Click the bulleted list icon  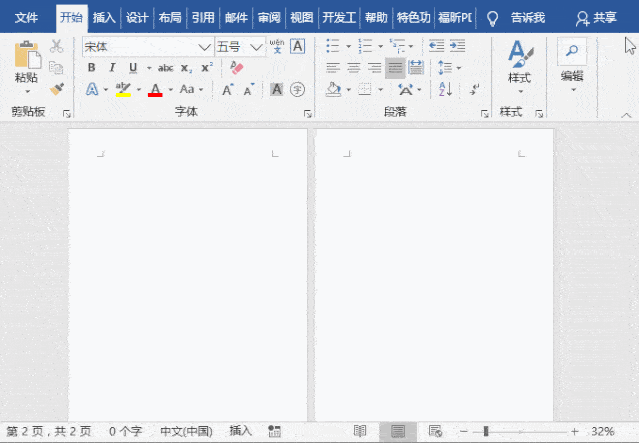tap(333, 46)
